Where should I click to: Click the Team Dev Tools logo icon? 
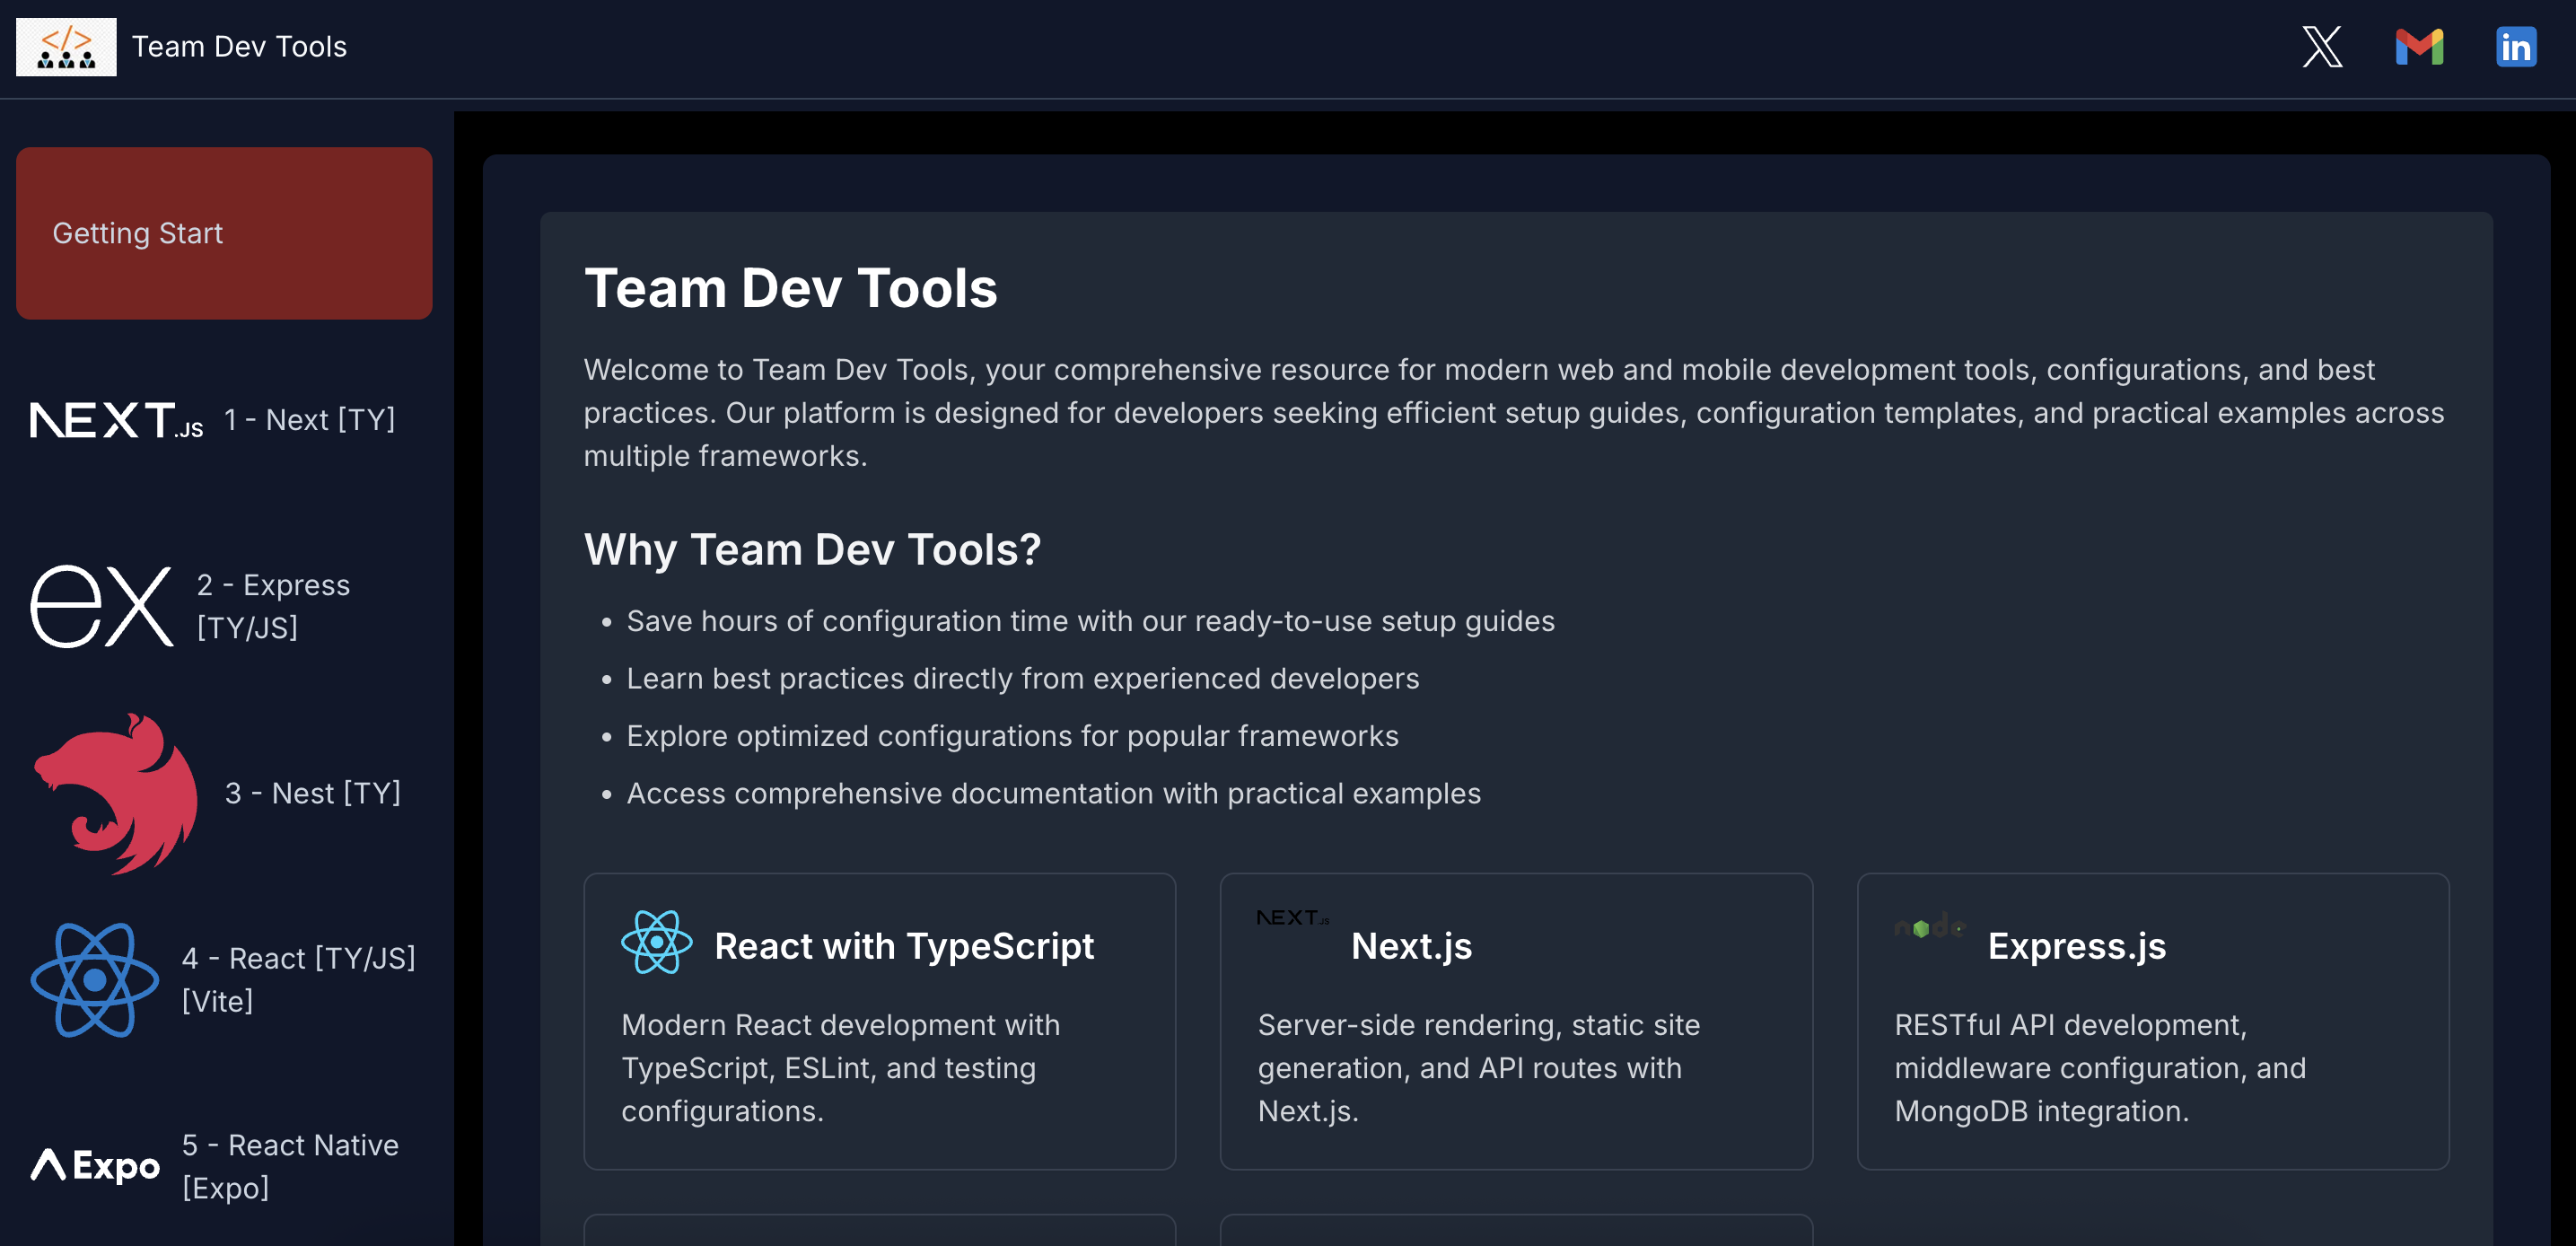66,47
